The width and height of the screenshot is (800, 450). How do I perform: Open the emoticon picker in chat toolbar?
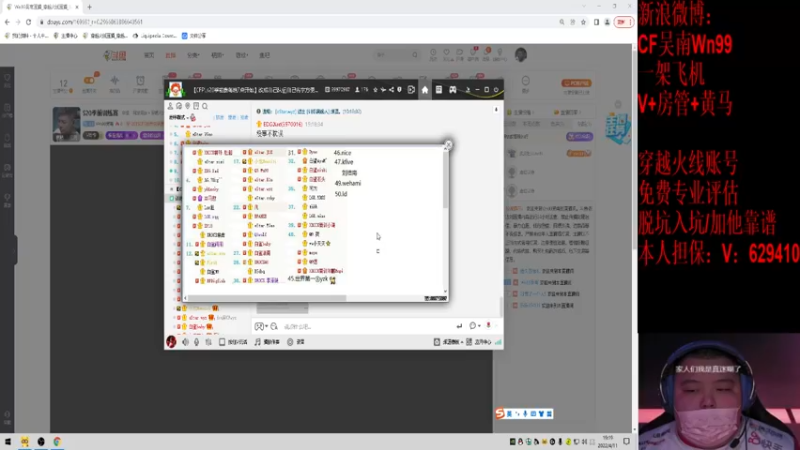pyautogui.click(x=259, y=327)
